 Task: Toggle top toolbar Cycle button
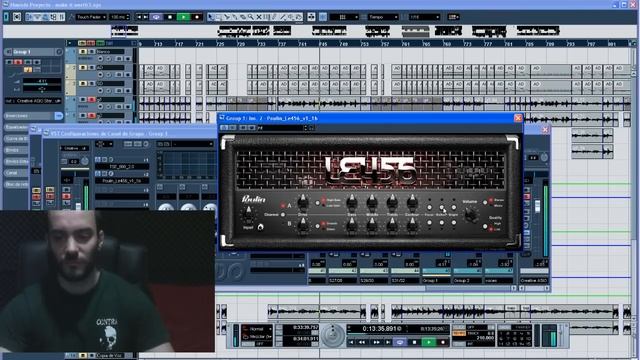pos(156,17)
